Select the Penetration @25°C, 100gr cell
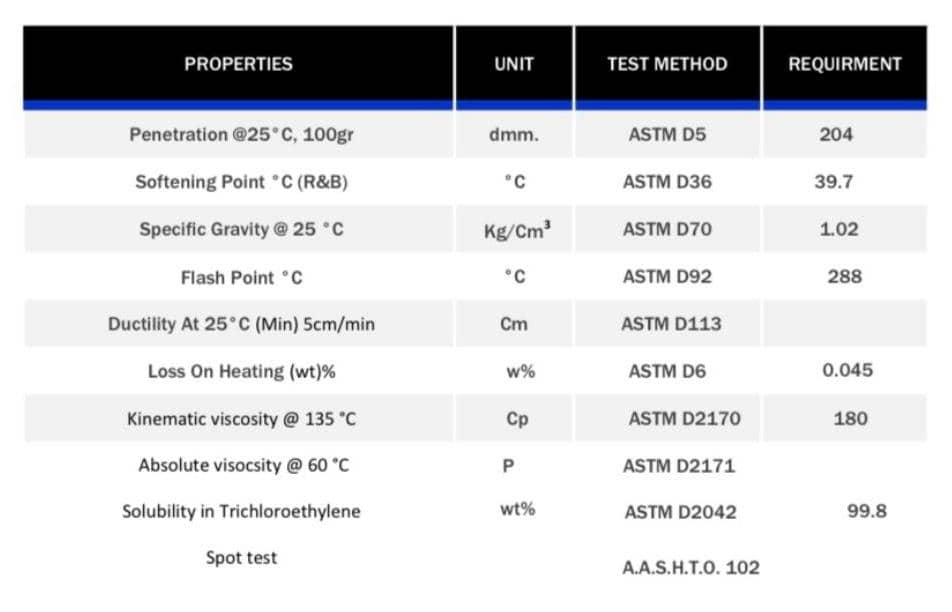 pyautogui.click(x=241, y=134)
